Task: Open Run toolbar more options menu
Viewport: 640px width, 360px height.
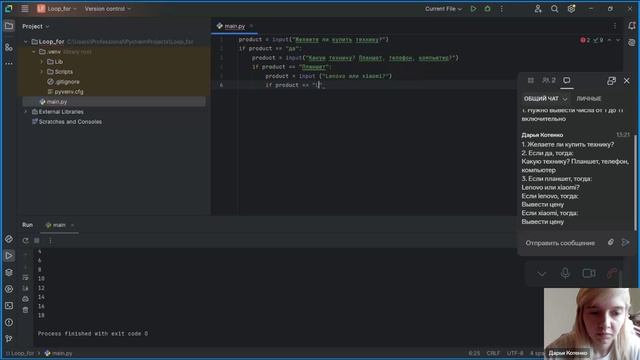Action: tap(50, 241)
